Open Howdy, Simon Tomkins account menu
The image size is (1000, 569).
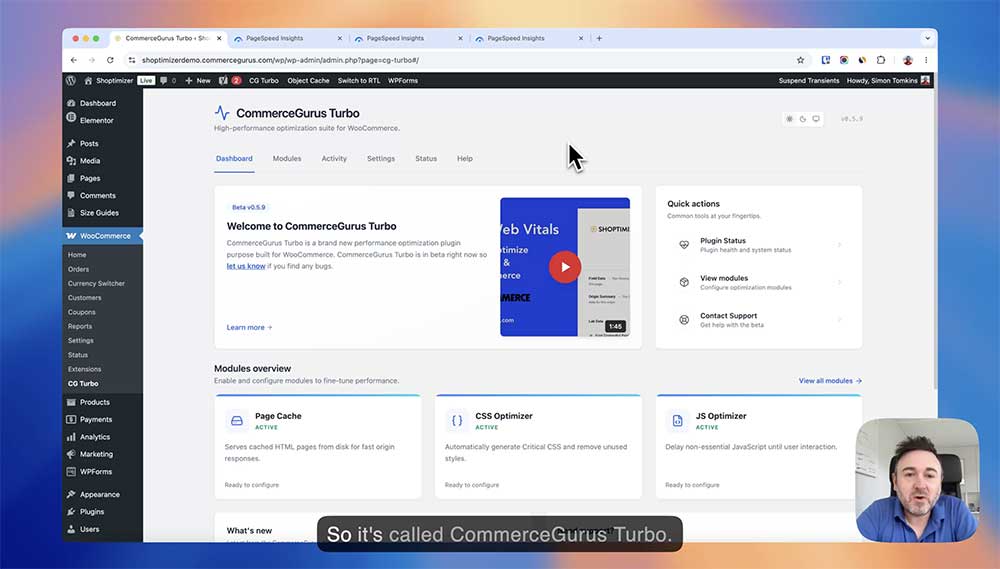pyautogui.click(x=888, y=80)
